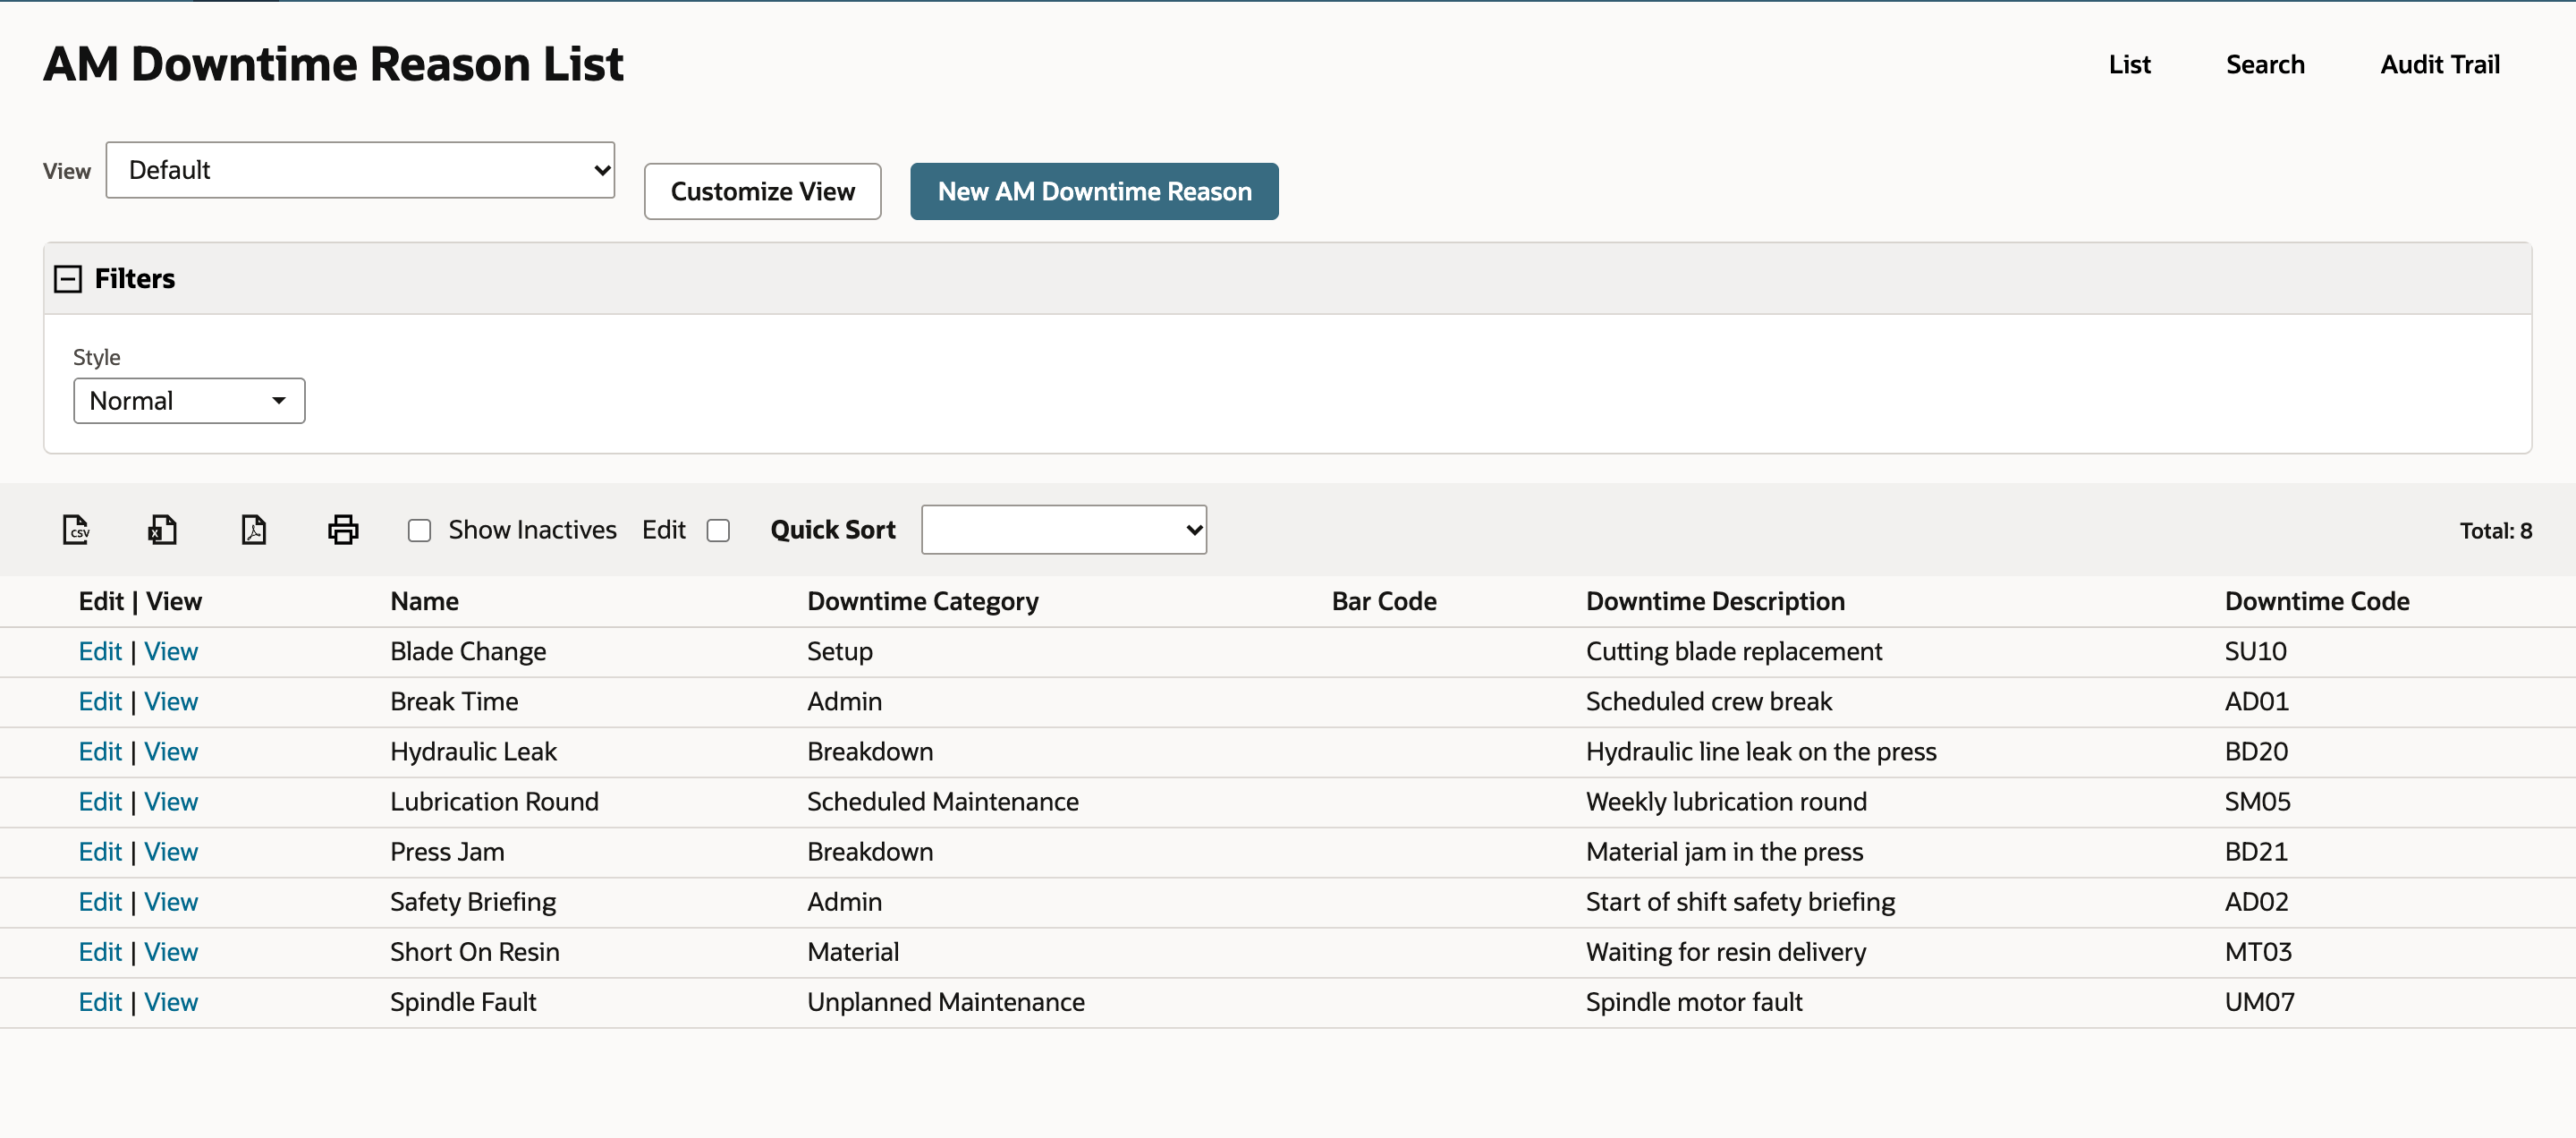Export list to Excel spreadsheet
2576x1138 pixels.
point(162,529)
